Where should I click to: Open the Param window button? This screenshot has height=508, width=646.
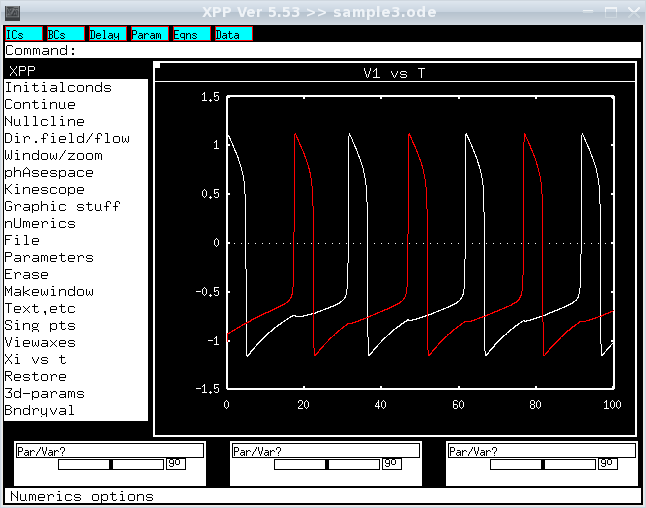(x=150, y=34)
